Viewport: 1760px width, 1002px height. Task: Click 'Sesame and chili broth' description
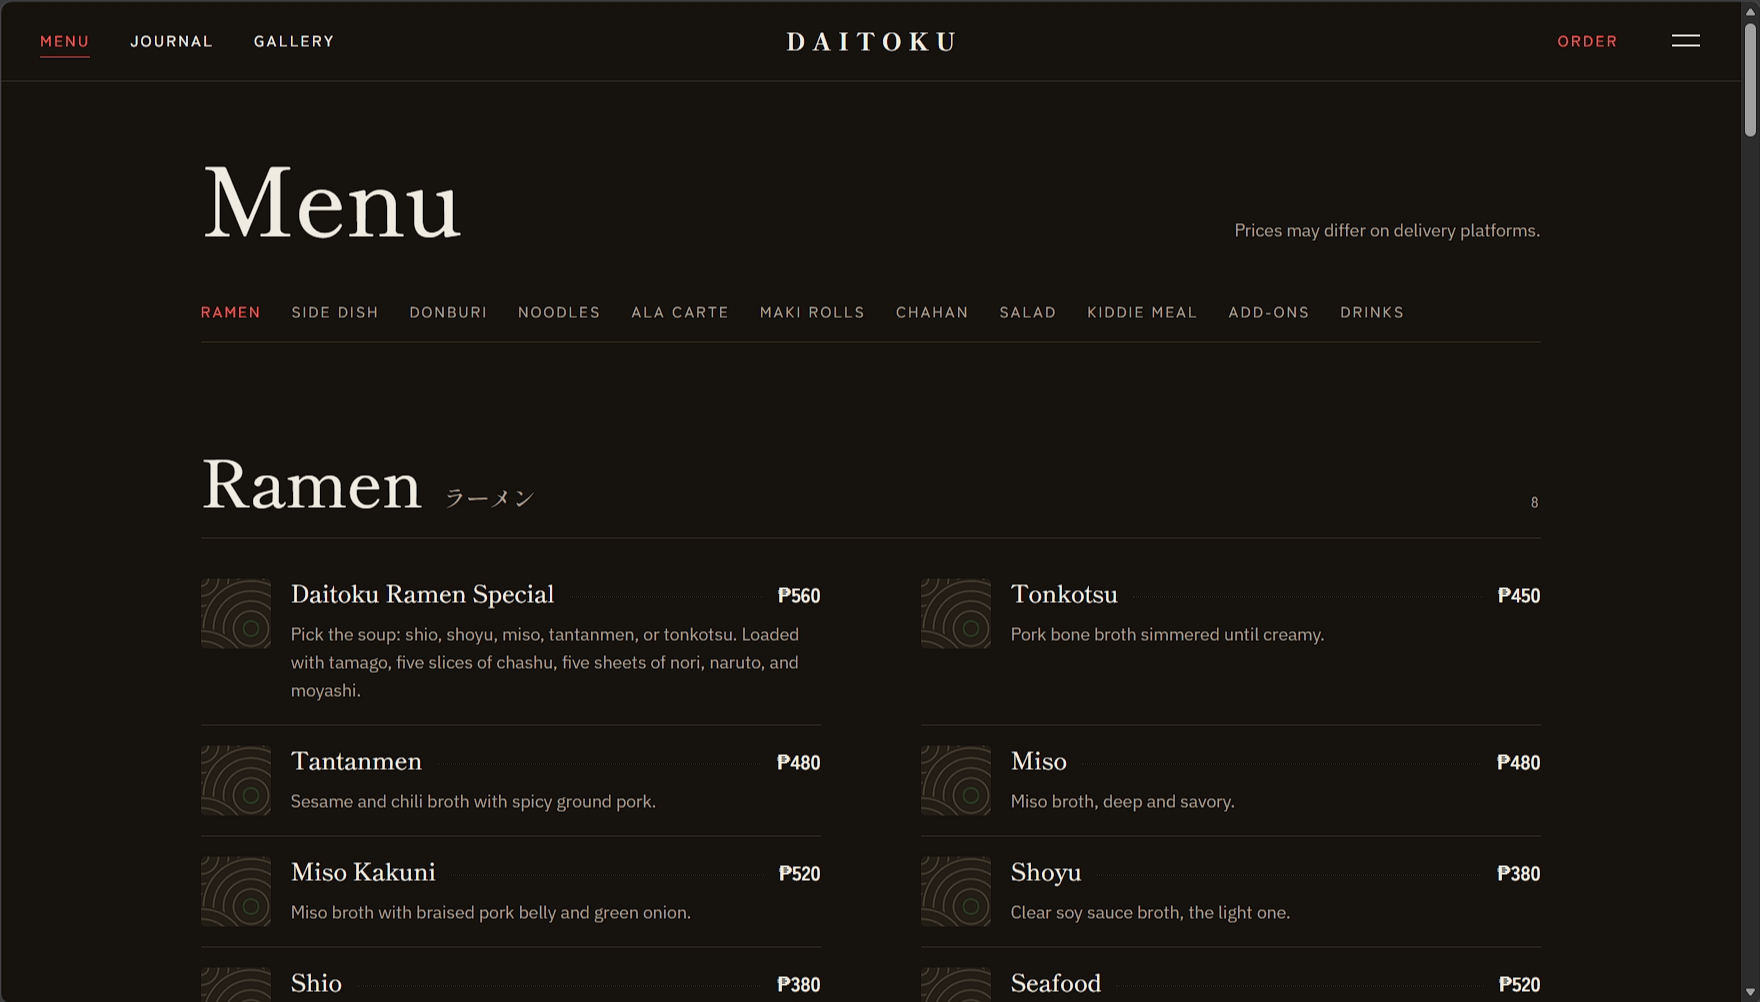click(473, 801)
